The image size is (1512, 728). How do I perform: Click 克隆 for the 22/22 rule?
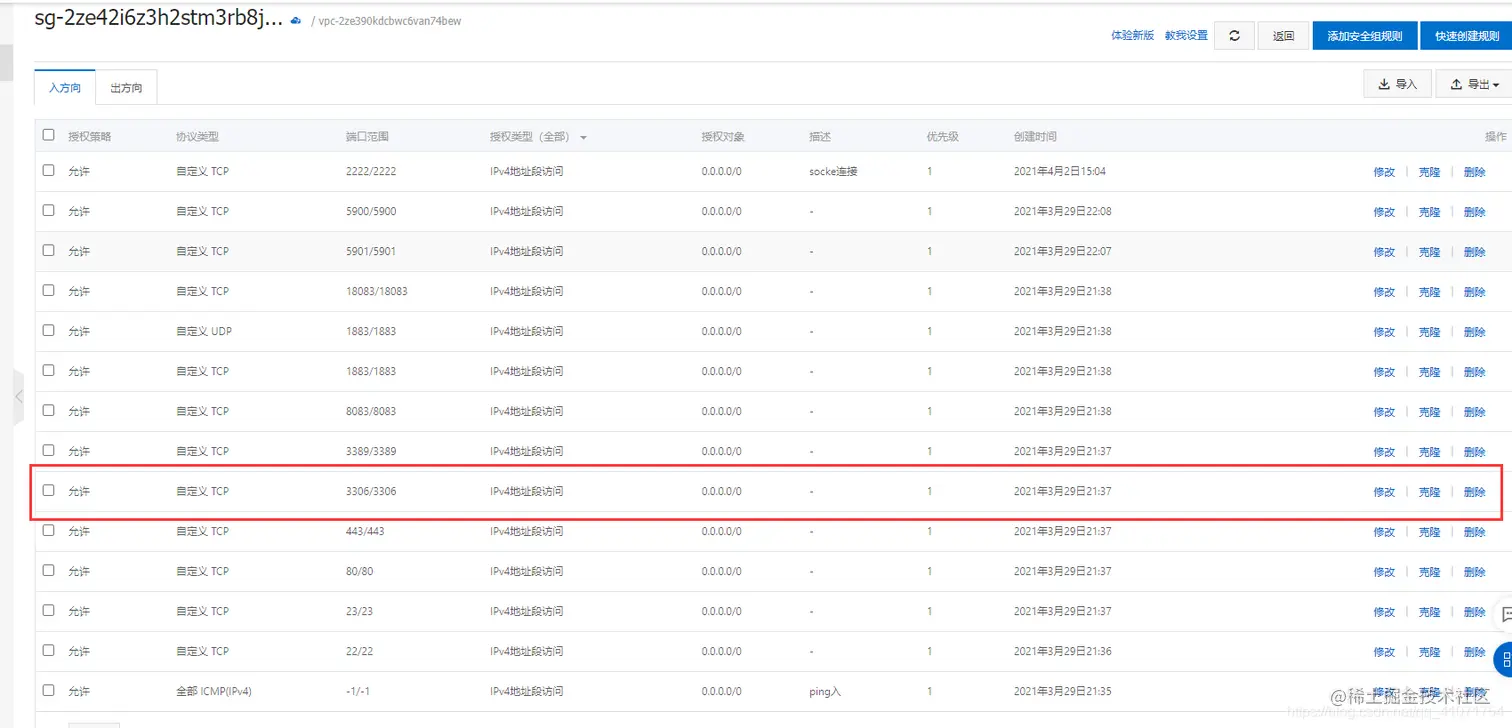[1429, 652]
